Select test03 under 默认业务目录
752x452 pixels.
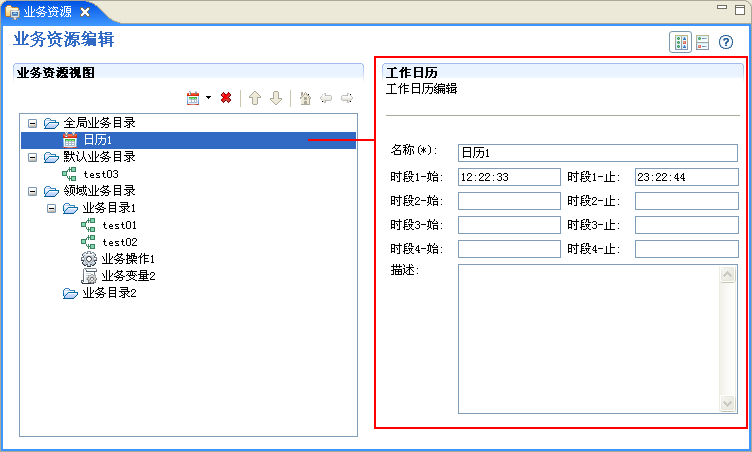point(100,174)
